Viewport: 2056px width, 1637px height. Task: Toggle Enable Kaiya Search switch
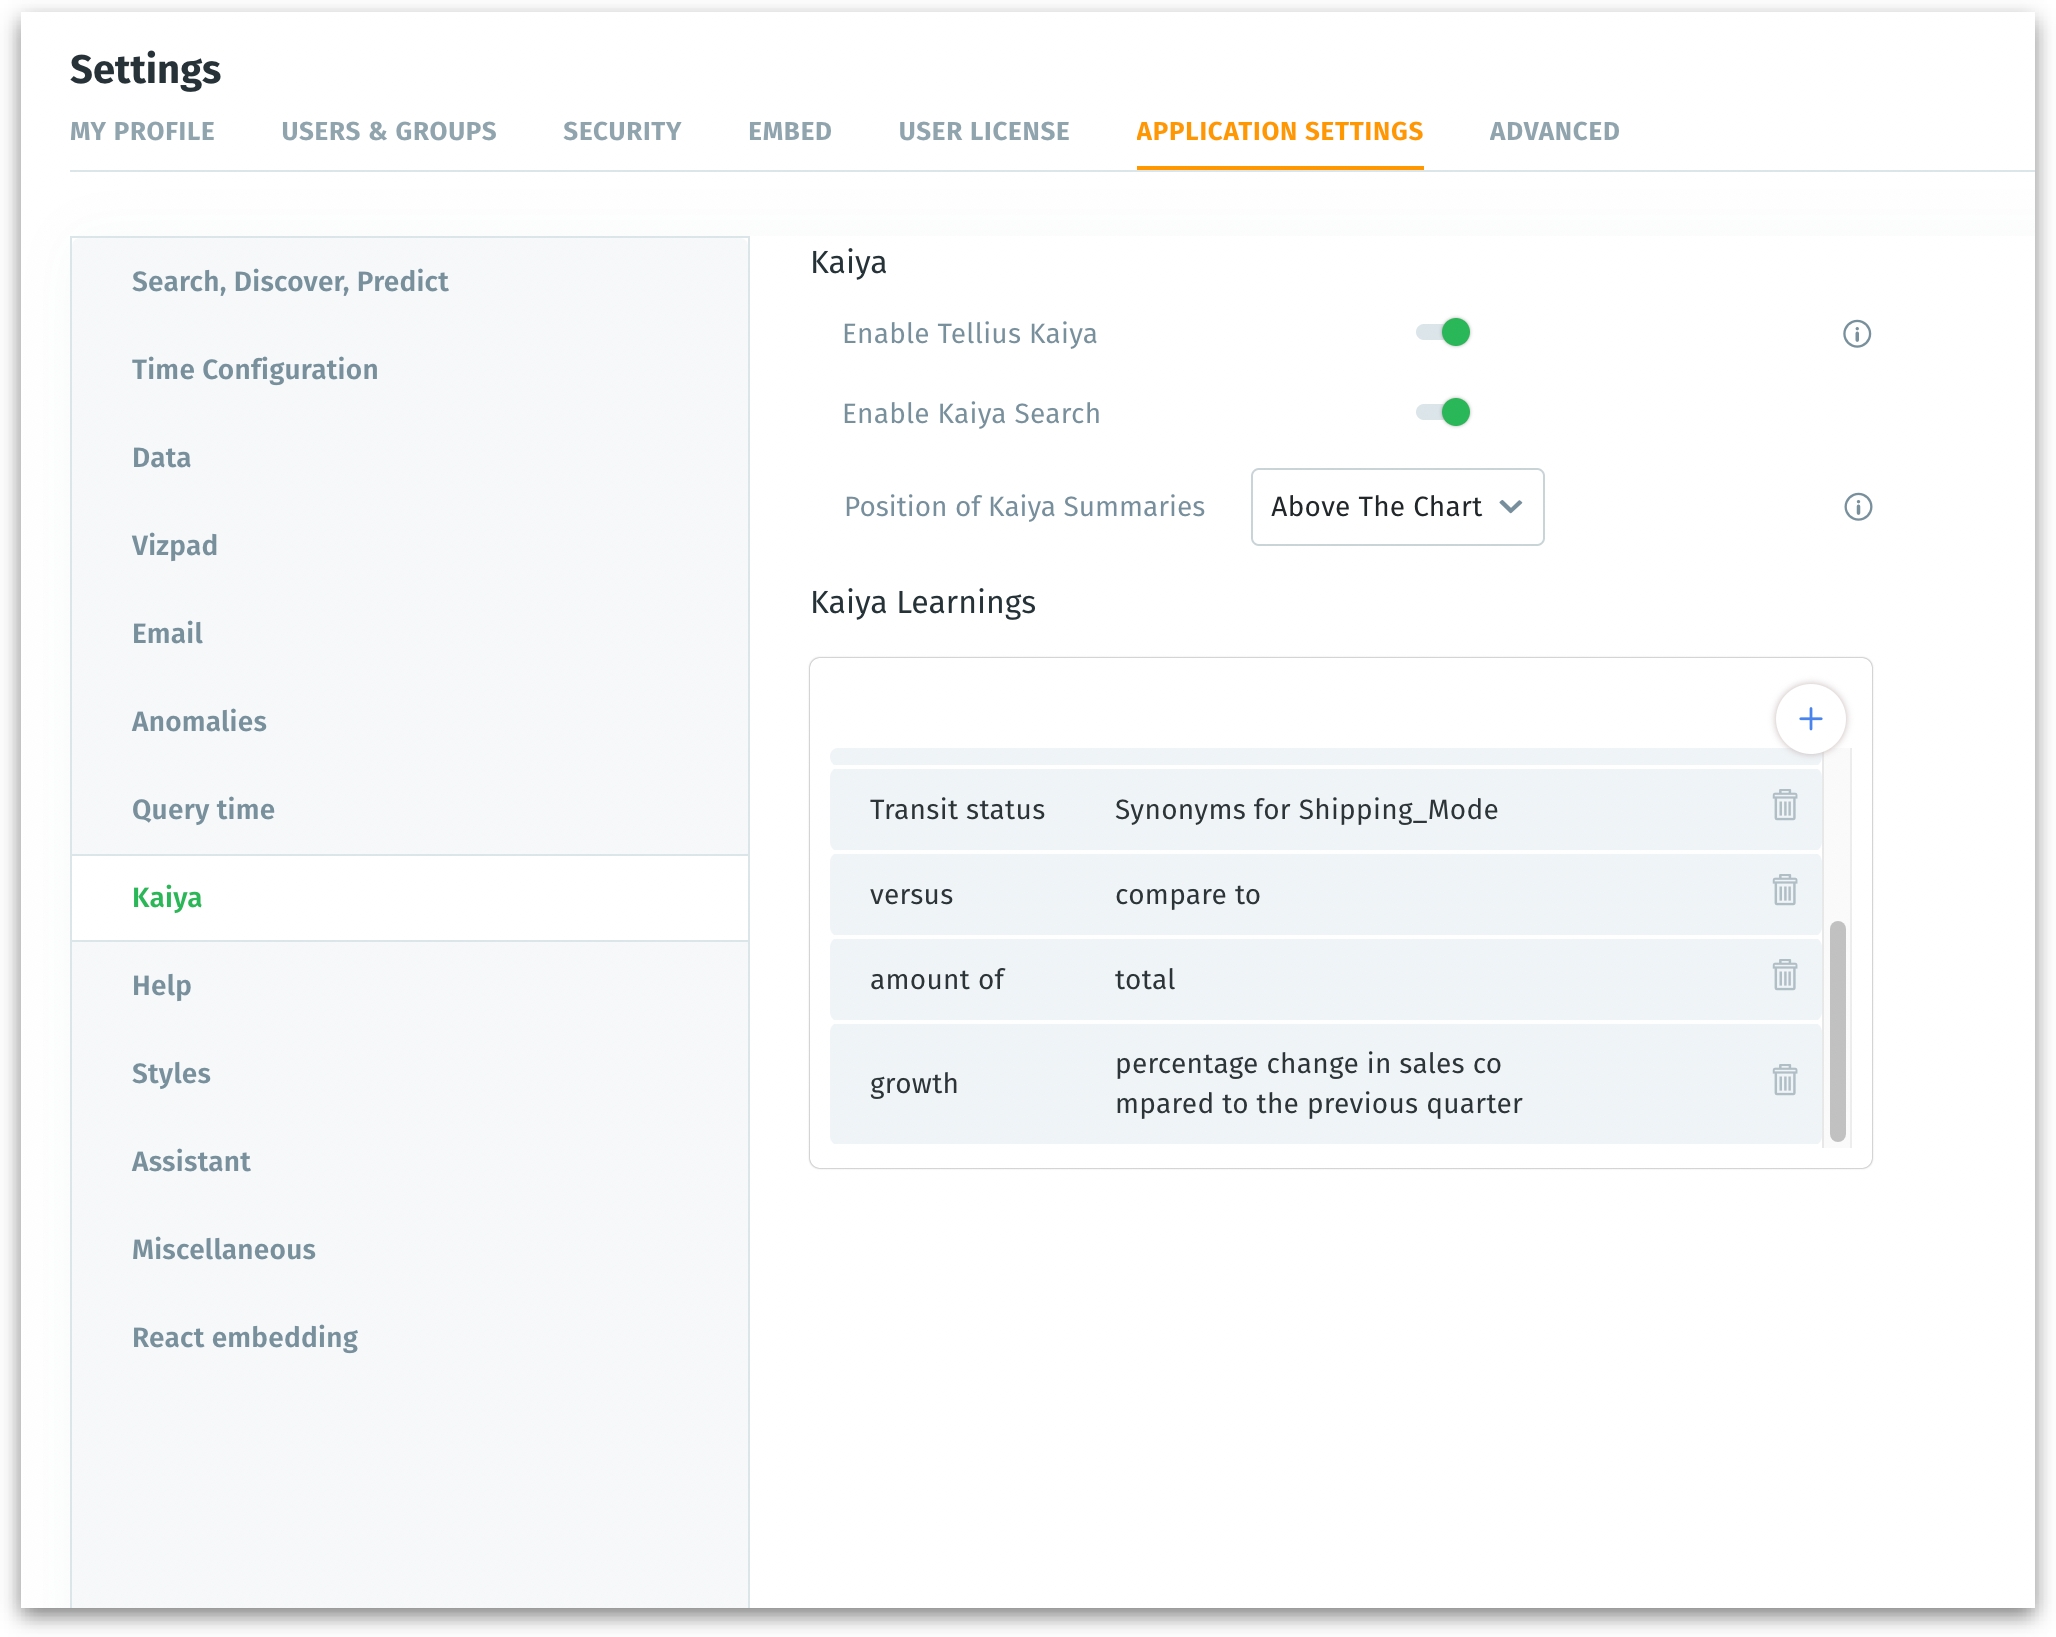(x=1443, y=412)
